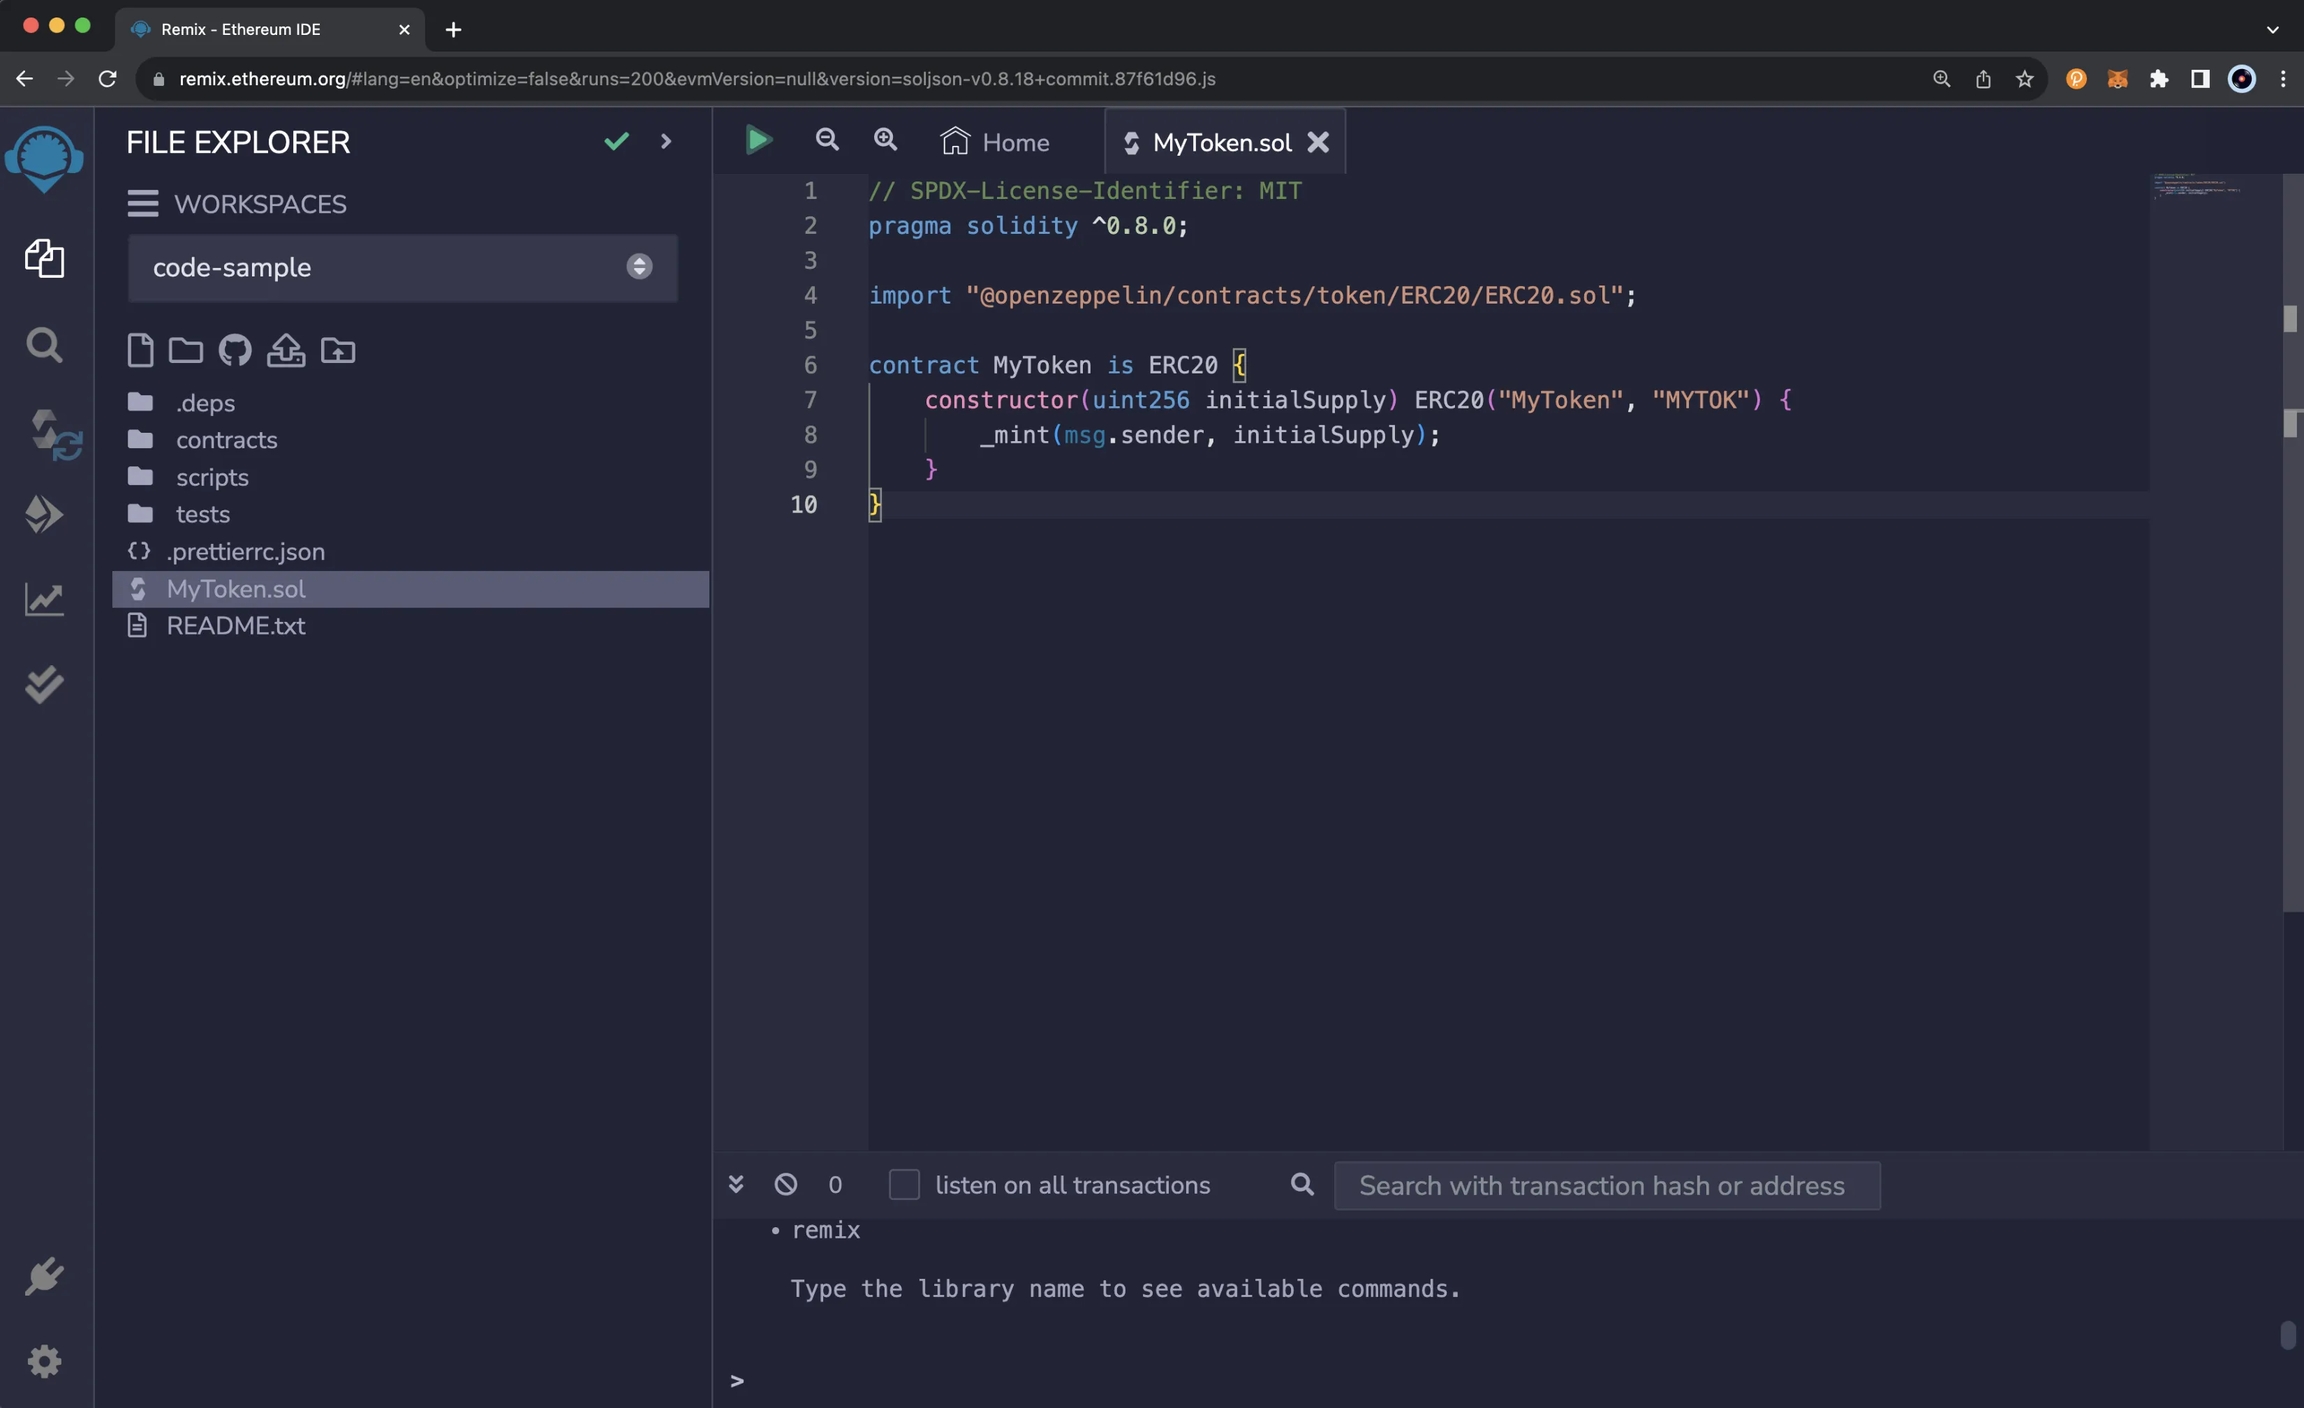Click the transaction hash search field
Image resolution: width=2304 pixels, height=1408 pixels.
click(x=1606, y=1186)
